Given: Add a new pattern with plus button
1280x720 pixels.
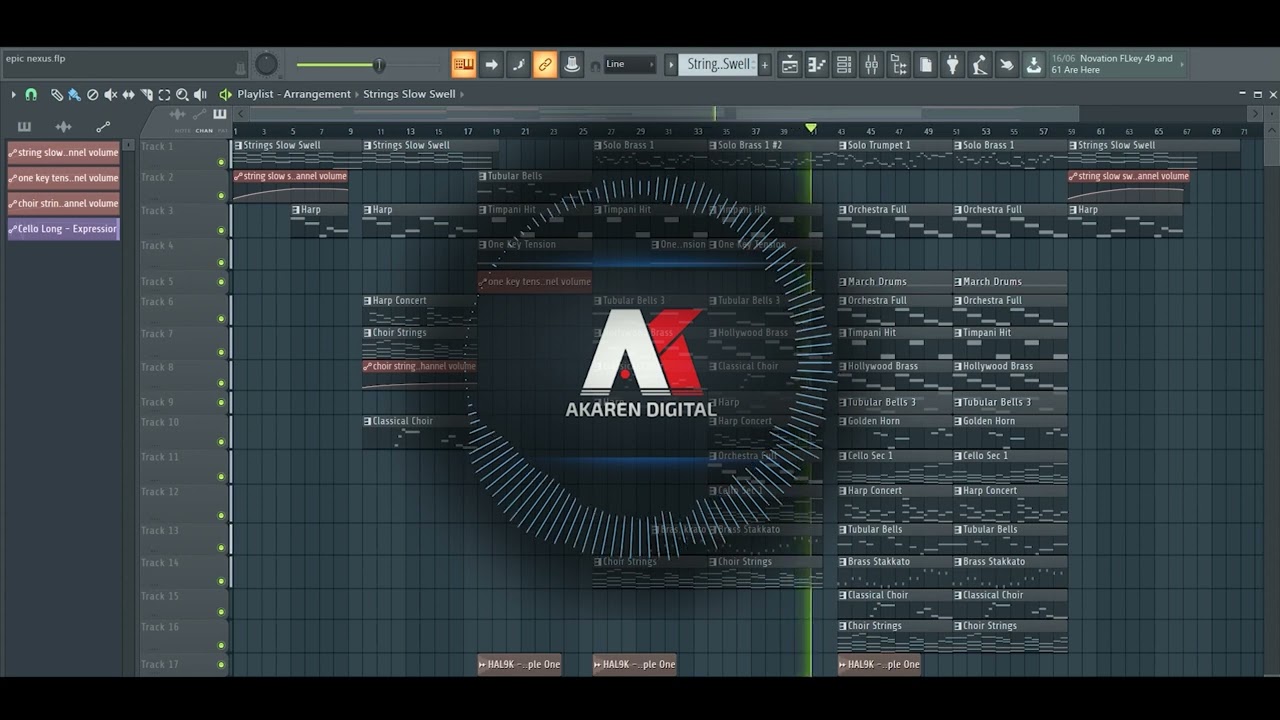Looking at the screenshot, I should [x=765, y=65].
